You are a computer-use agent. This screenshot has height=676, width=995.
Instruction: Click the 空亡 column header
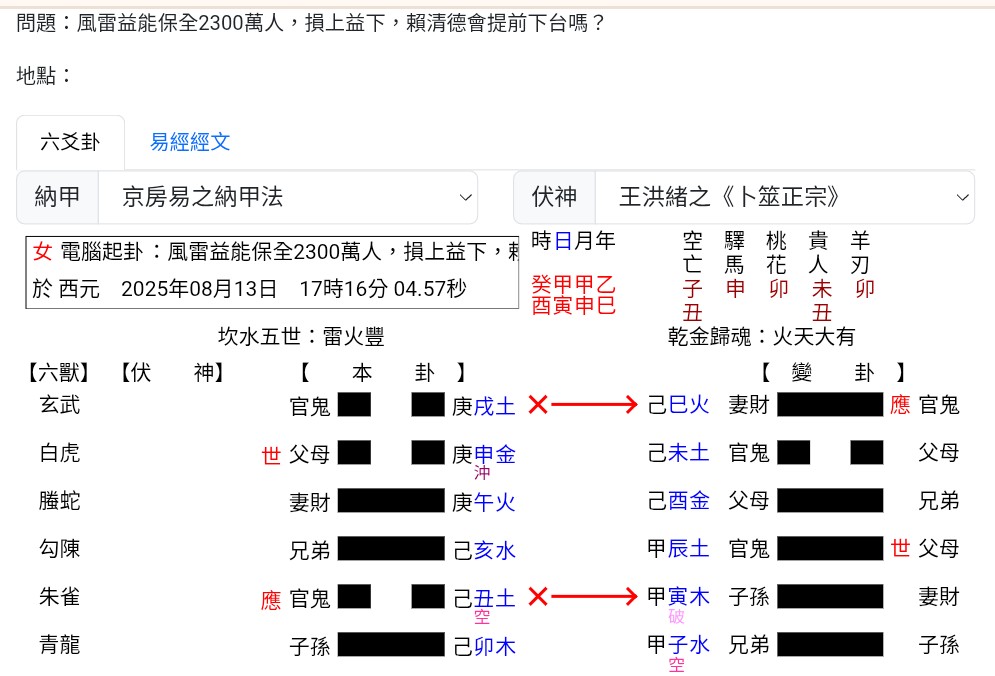click(x=691, y=252)
